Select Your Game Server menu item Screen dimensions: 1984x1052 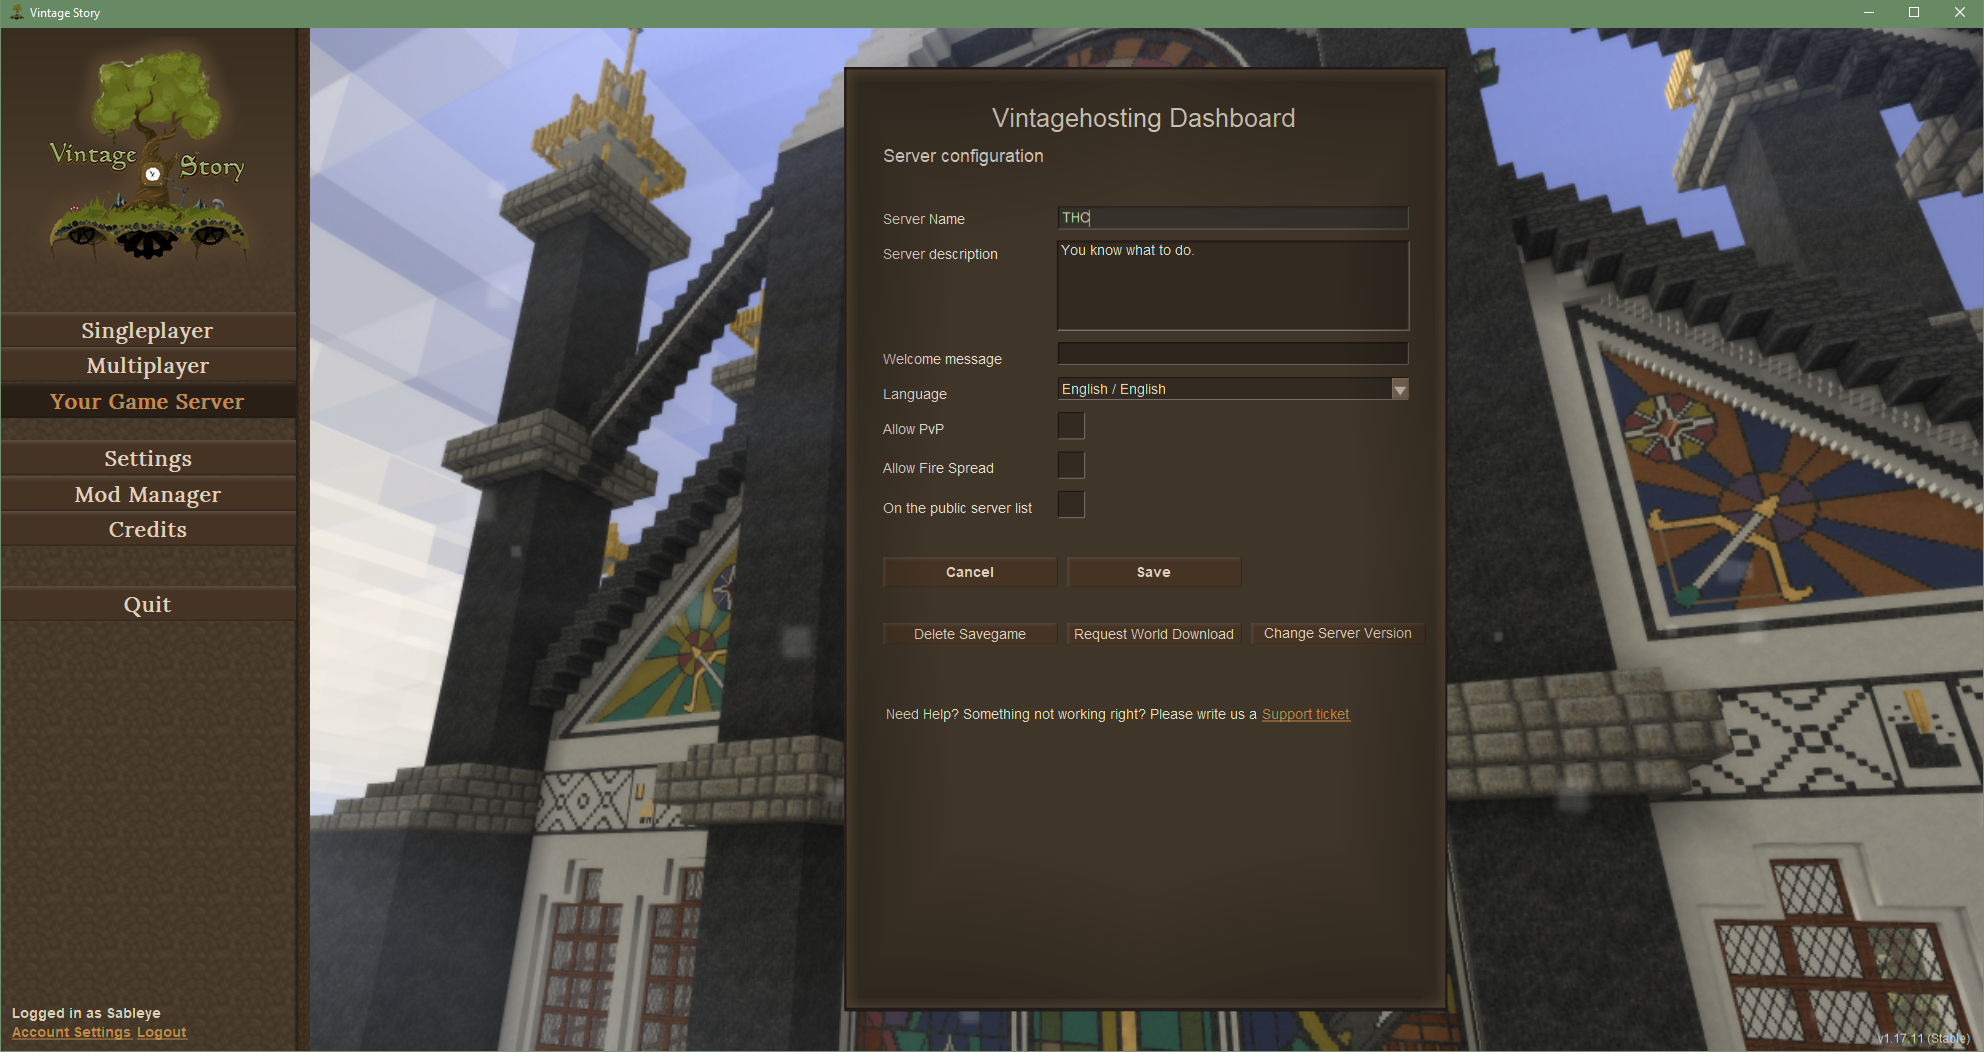point(147,402)
